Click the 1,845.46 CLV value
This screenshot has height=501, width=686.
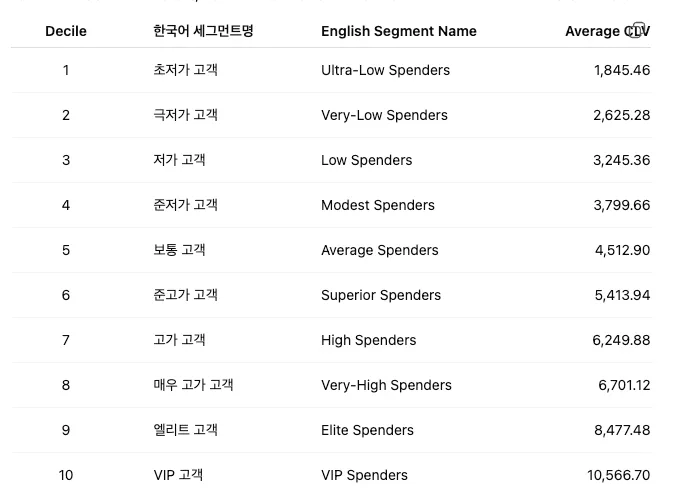[x=621, y=70]
